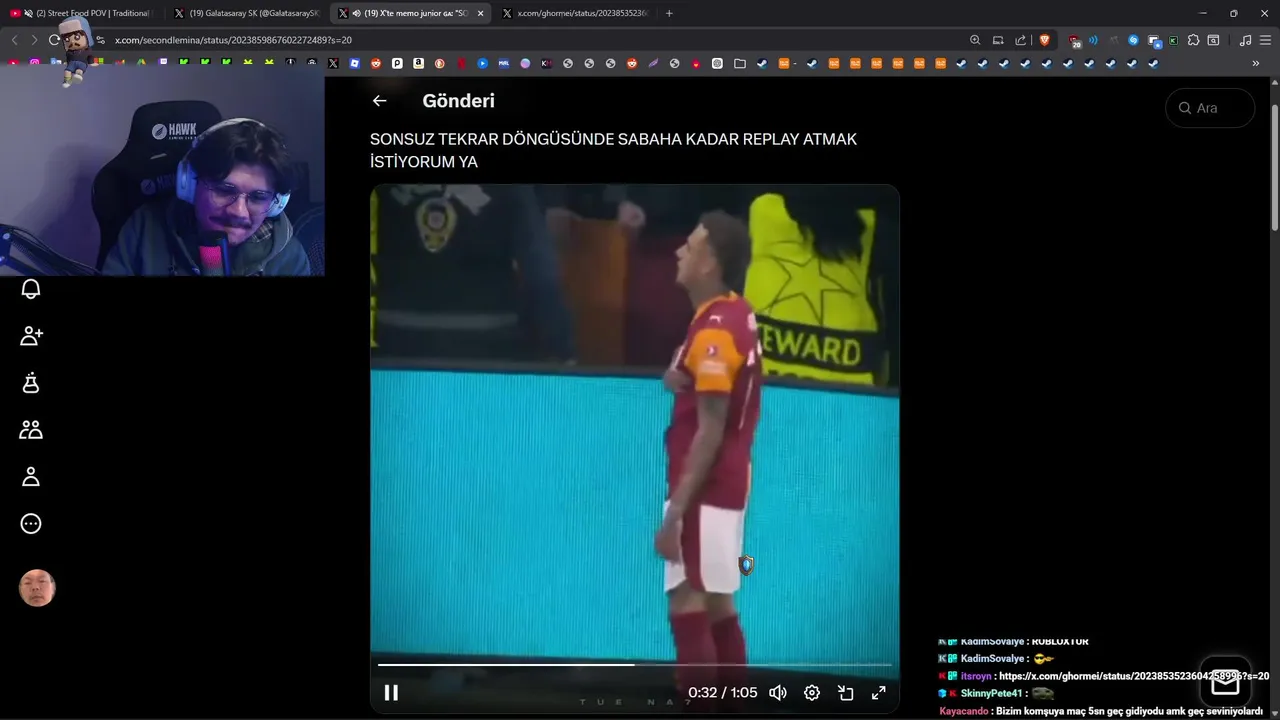The height and width of the screenshot is (720, 1280).
Task: Open the Extensions puzzle-piece menu
Action: click(x=1193, y=40)
